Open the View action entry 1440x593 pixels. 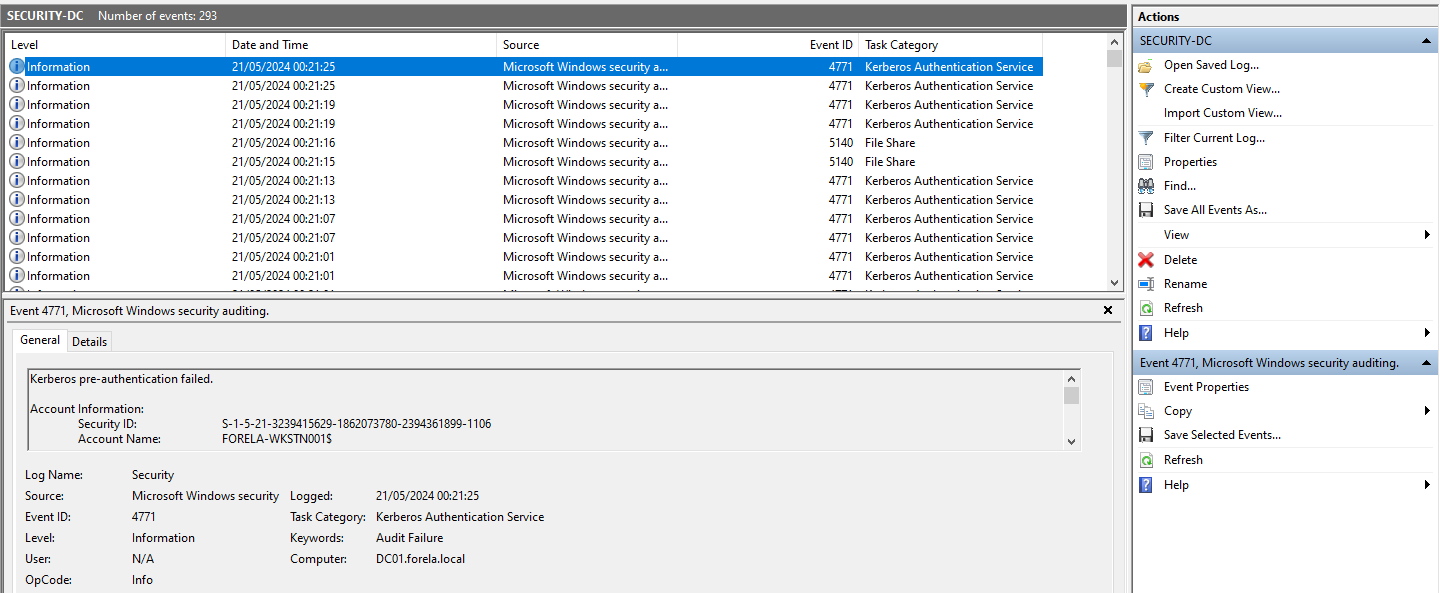1176,235
